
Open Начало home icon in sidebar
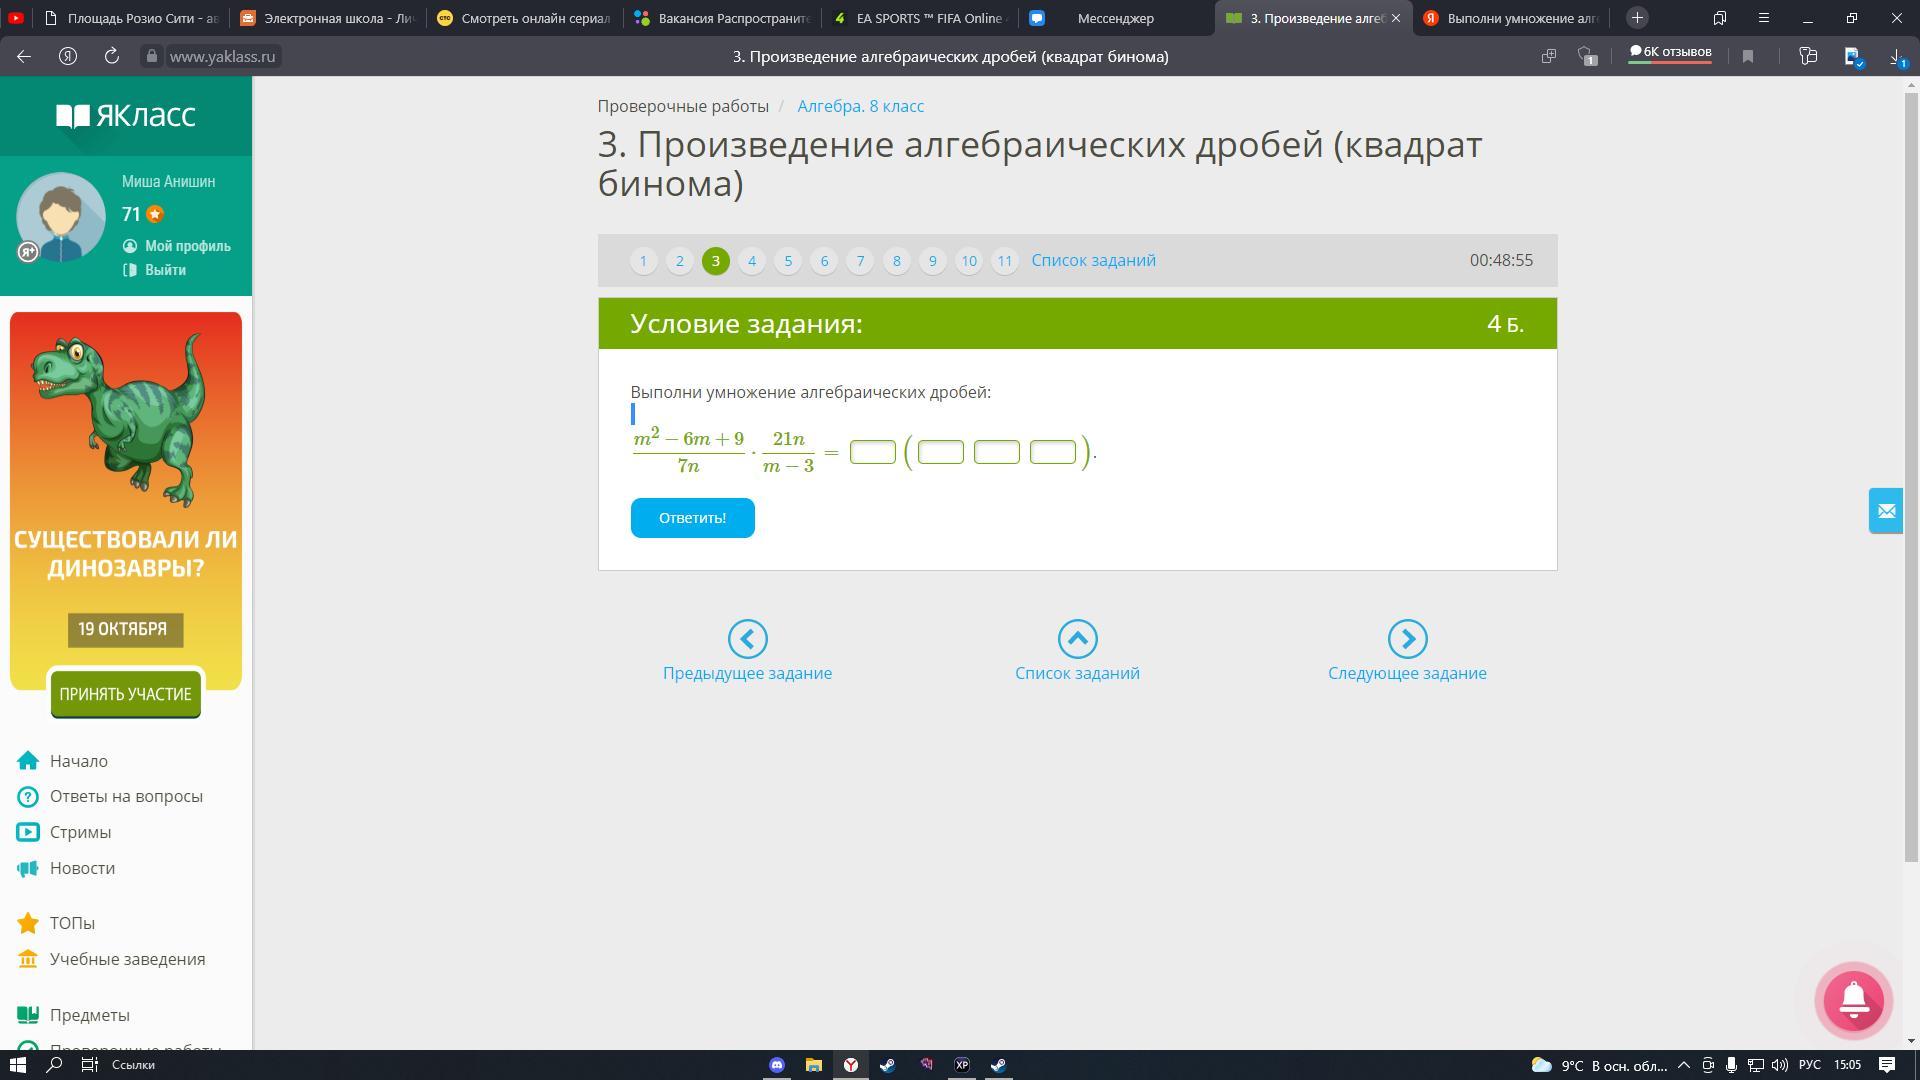28,761
